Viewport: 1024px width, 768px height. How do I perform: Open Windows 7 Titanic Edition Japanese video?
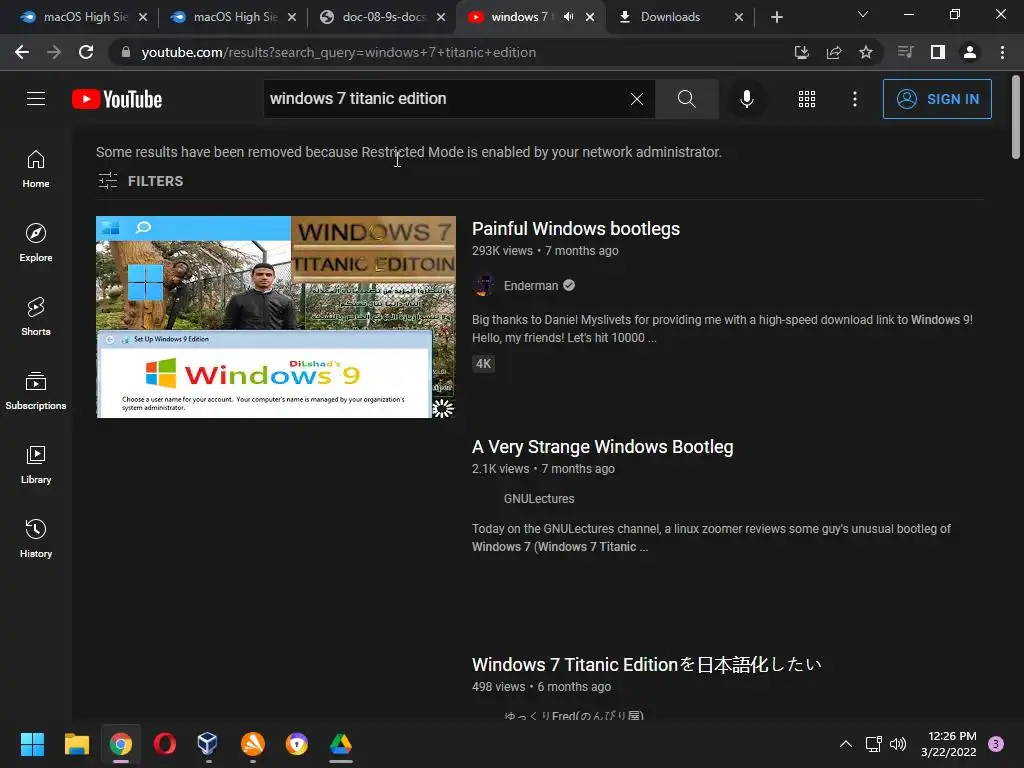pyautogui.click(x=646, y=665)
